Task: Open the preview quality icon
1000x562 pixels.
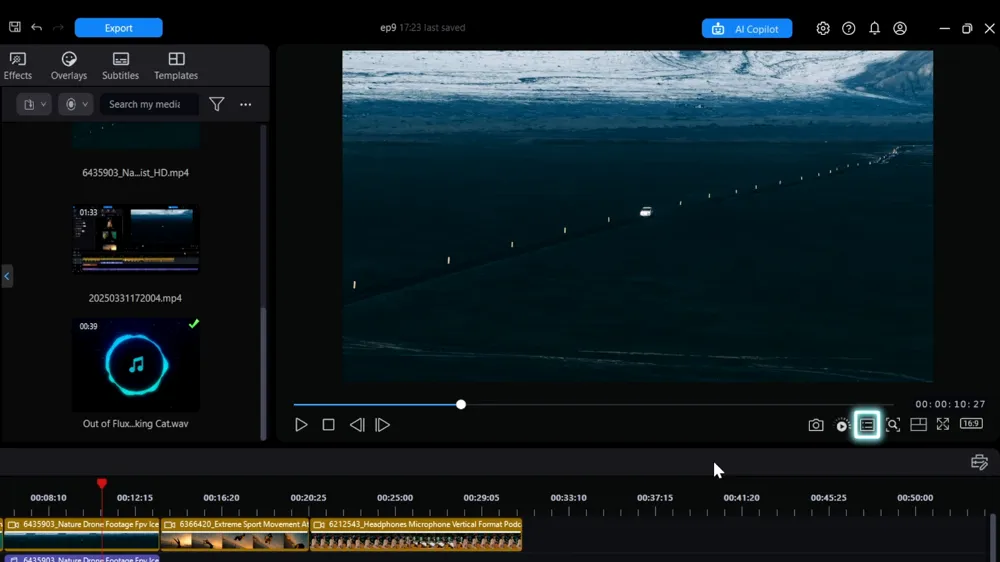Action: [x=842, y=425]
